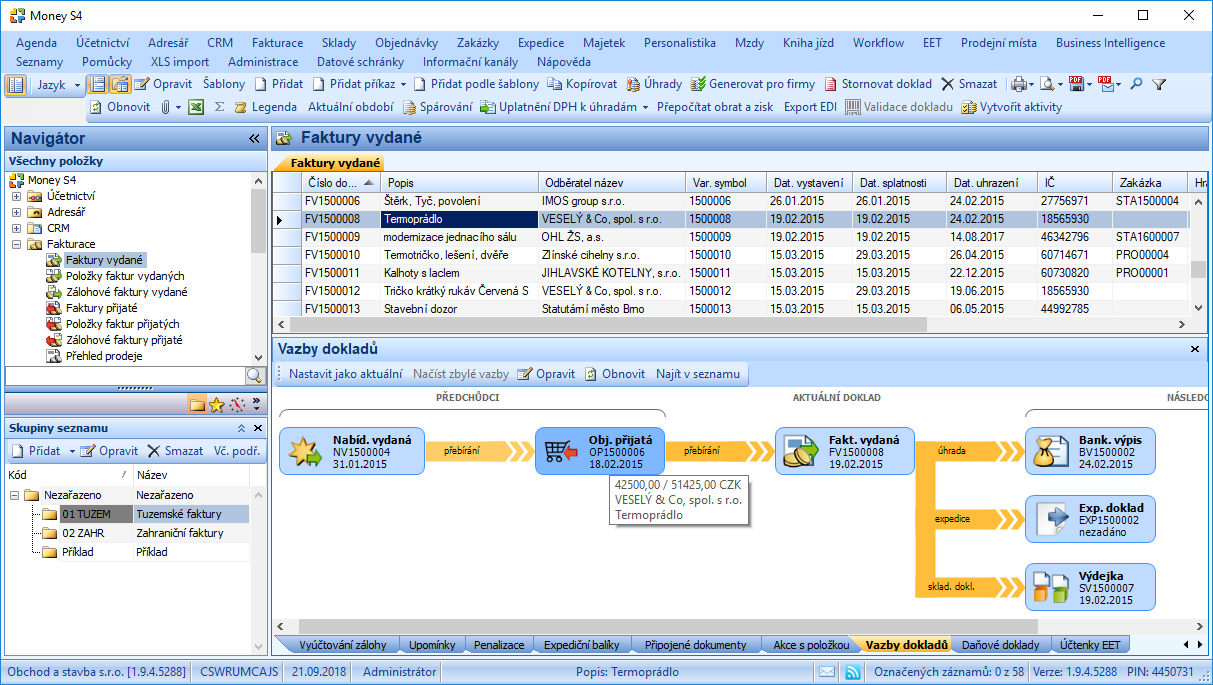Click Stornovat doklad in toolbar
The width and height of the screenshot is (1213, 685).
tap(878, 85)
